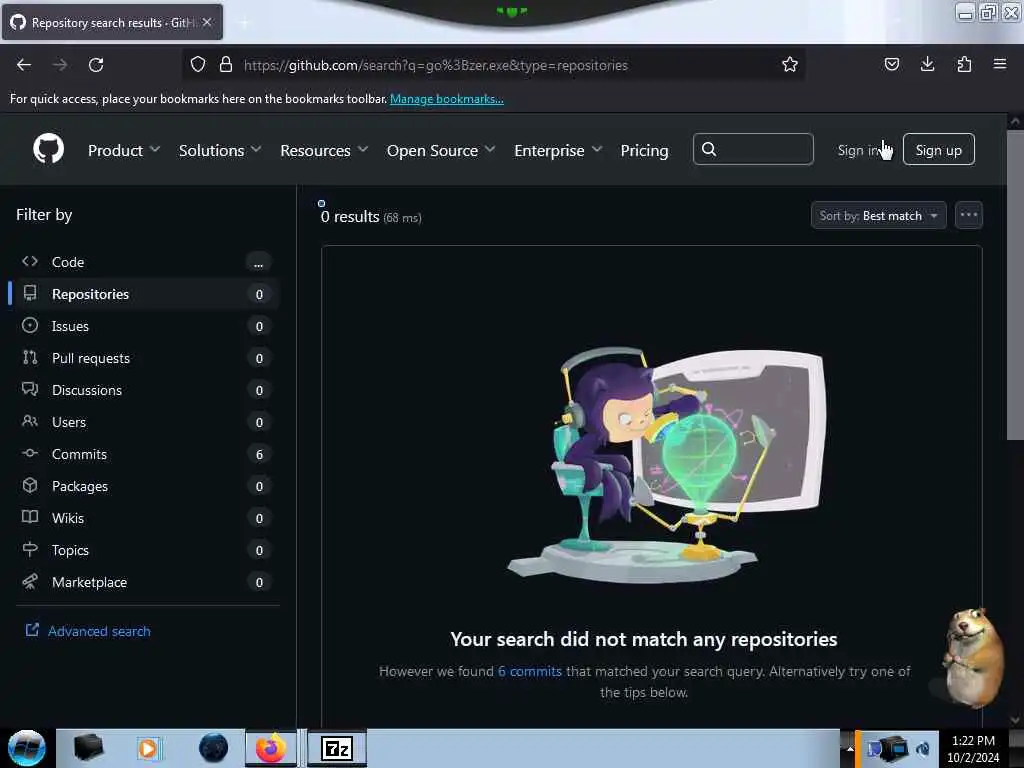Screen dimensions: 1024x768
Task: Reload the page with the refresh icon
Action: 96,65
